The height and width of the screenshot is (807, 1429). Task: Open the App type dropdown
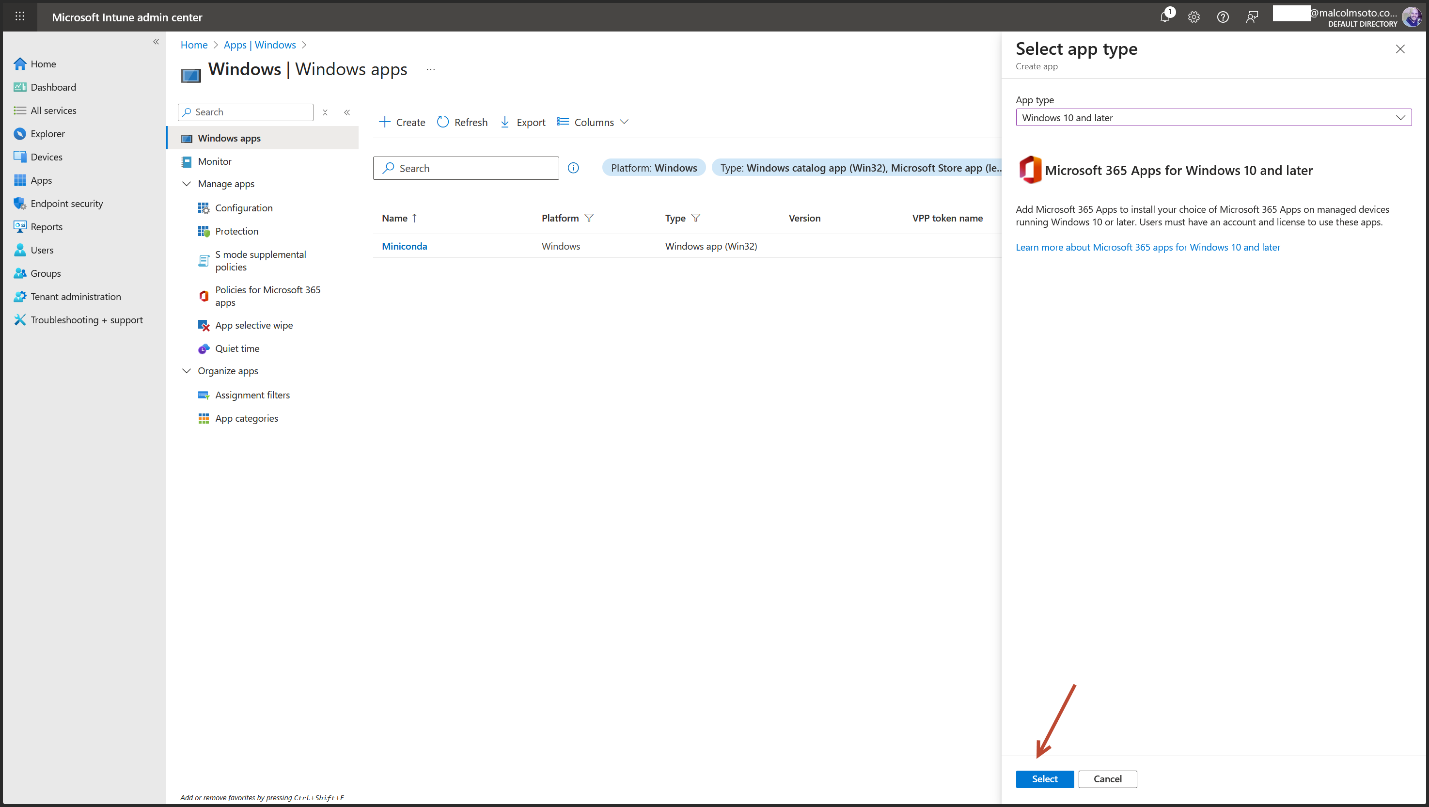tap(1212, 118)
